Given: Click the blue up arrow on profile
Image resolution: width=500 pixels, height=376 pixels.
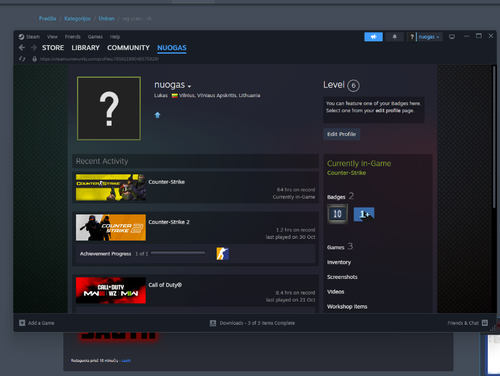Looking at the screenshot, I should 158,115.
